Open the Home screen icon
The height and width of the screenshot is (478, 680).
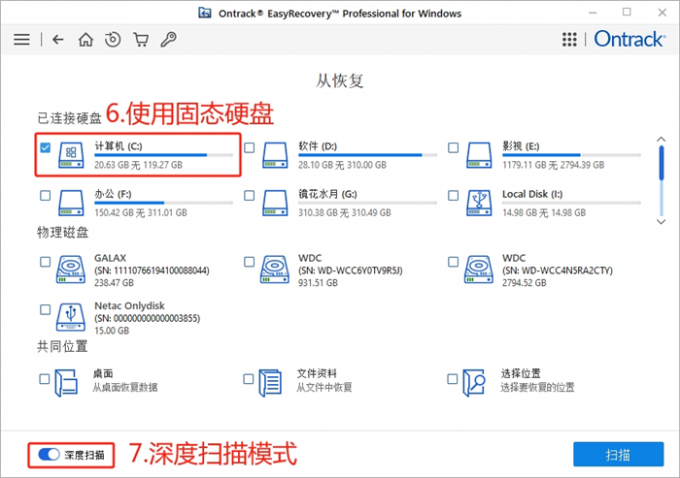click(85, 39)
